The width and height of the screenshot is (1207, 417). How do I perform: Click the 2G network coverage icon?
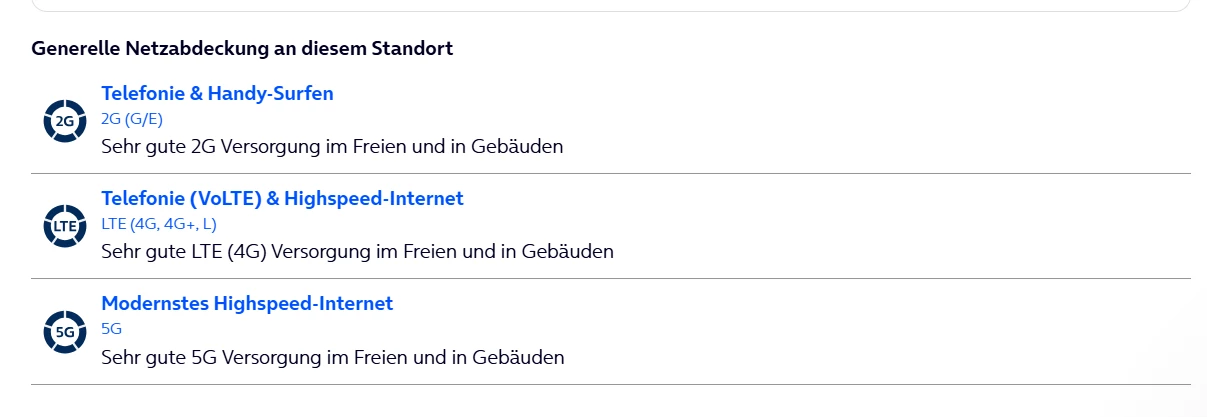point(65,121)
